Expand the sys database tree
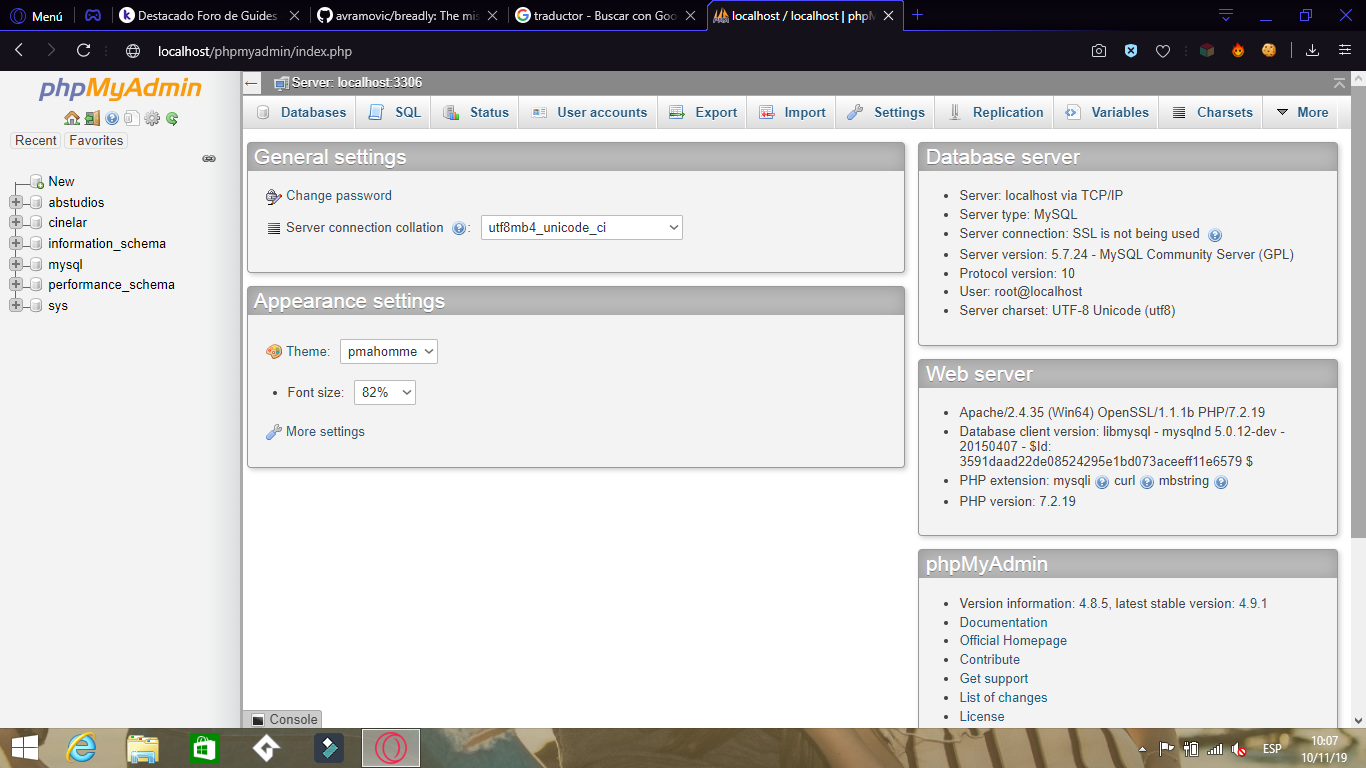This screenshot has width=1366, height=768. [x=16, y=306]
